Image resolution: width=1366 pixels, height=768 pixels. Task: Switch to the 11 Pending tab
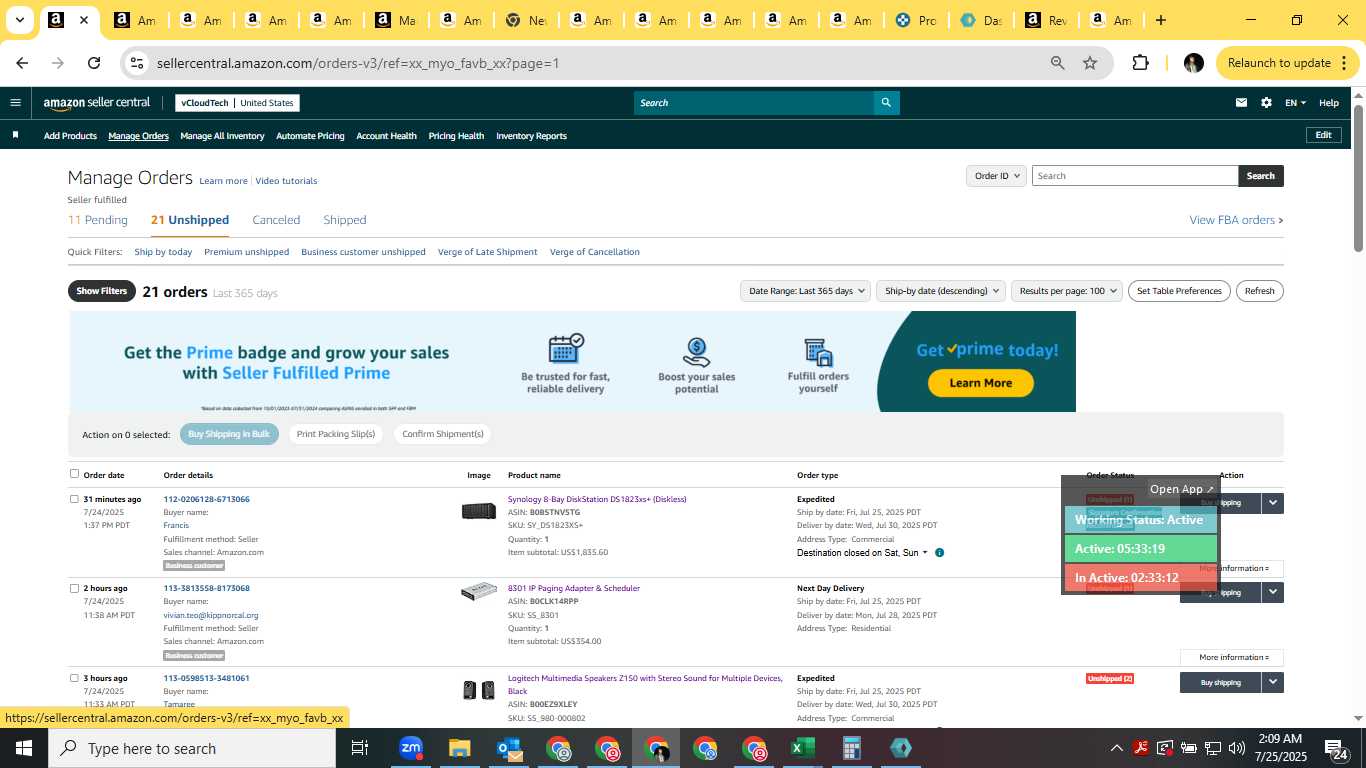coord(98,220)
